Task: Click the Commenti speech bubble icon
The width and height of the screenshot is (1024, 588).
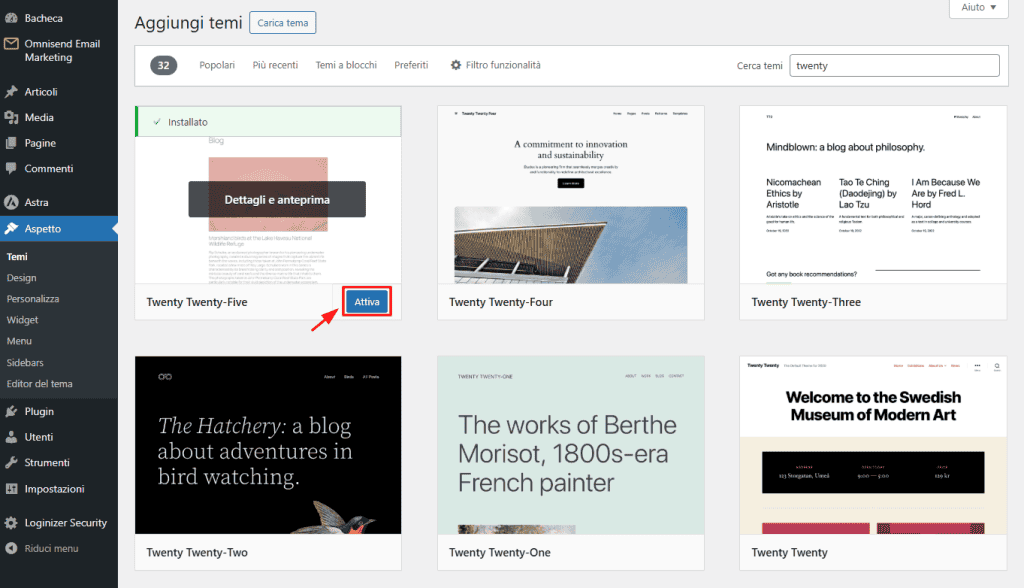Action: tap(11, 169)
